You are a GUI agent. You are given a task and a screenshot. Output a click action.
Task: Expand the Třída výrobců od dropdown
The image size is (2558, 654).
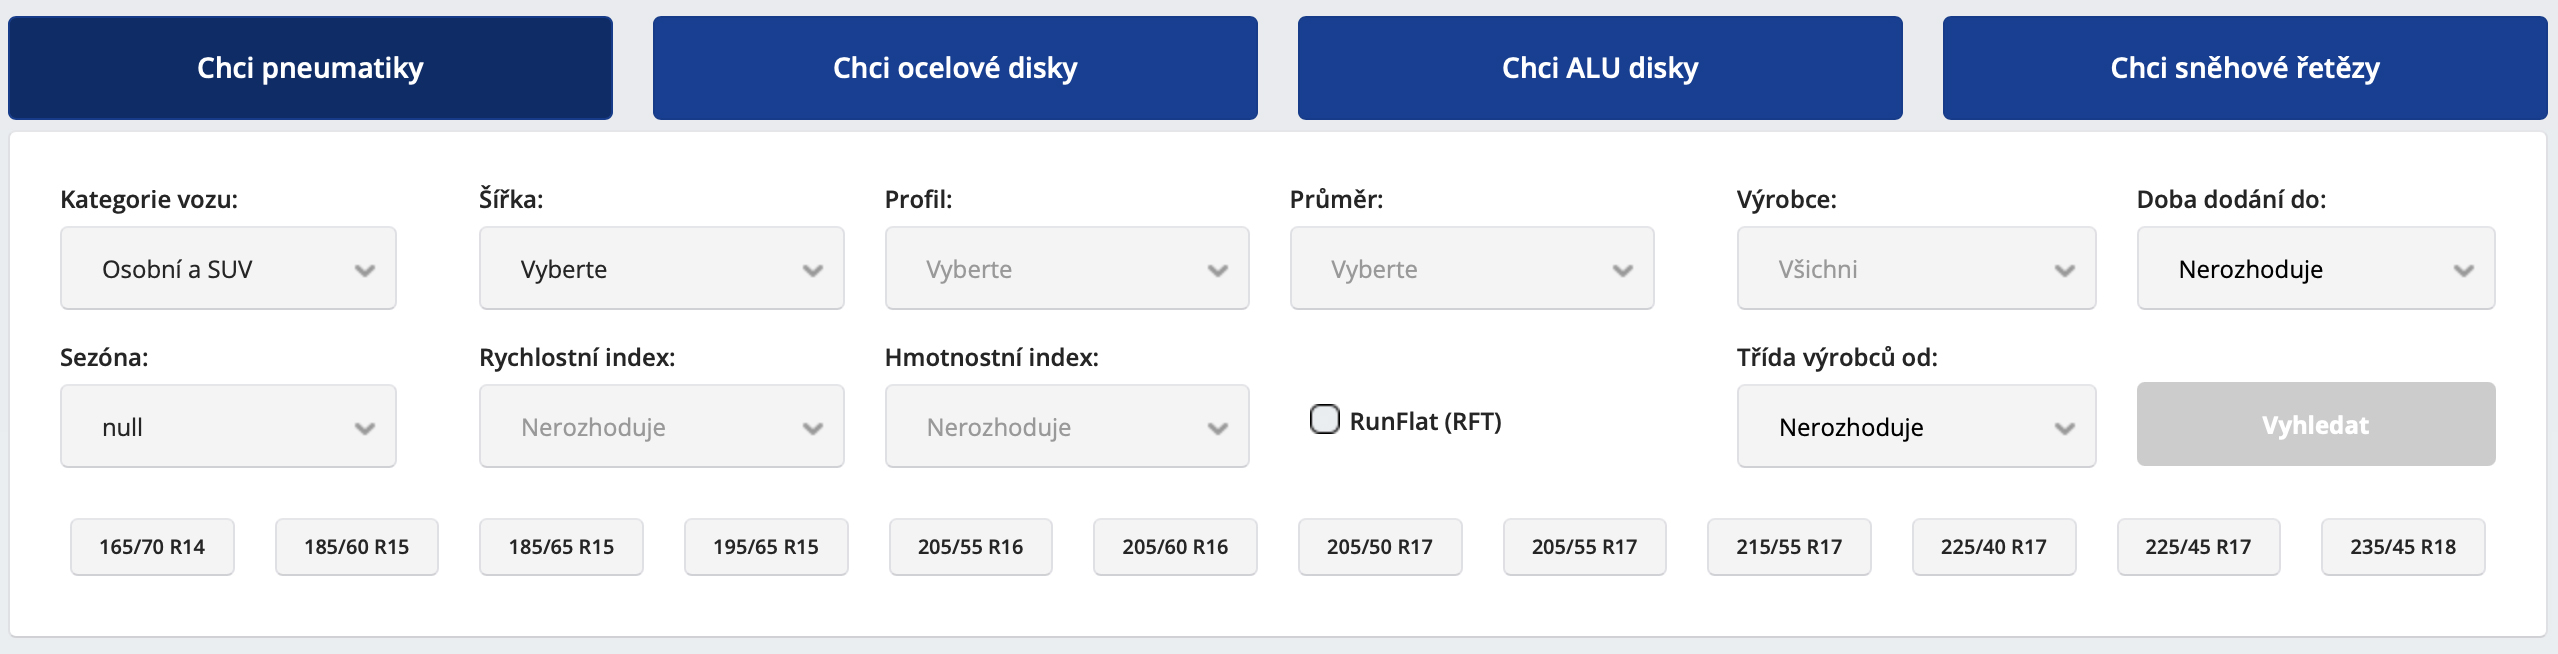point(1916,427)
